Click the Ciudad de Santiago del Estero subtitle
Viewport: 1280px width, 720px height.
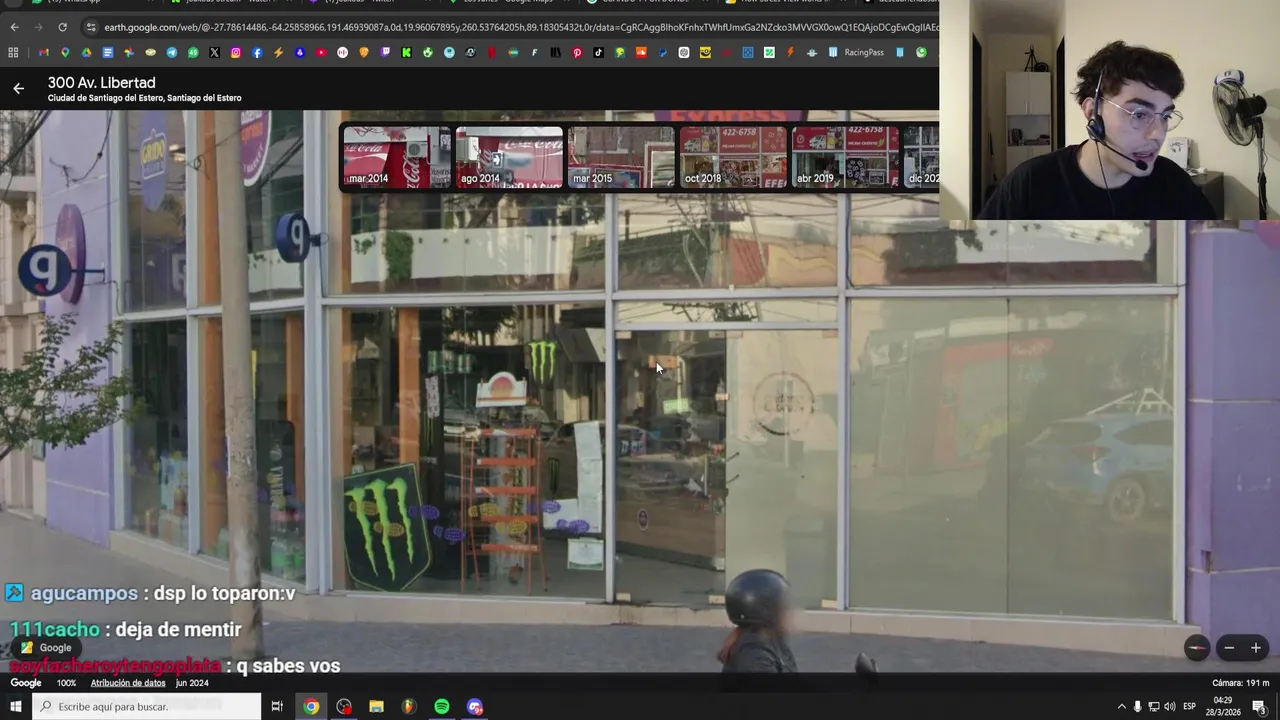pyautogui.click(x=145, y=98)
